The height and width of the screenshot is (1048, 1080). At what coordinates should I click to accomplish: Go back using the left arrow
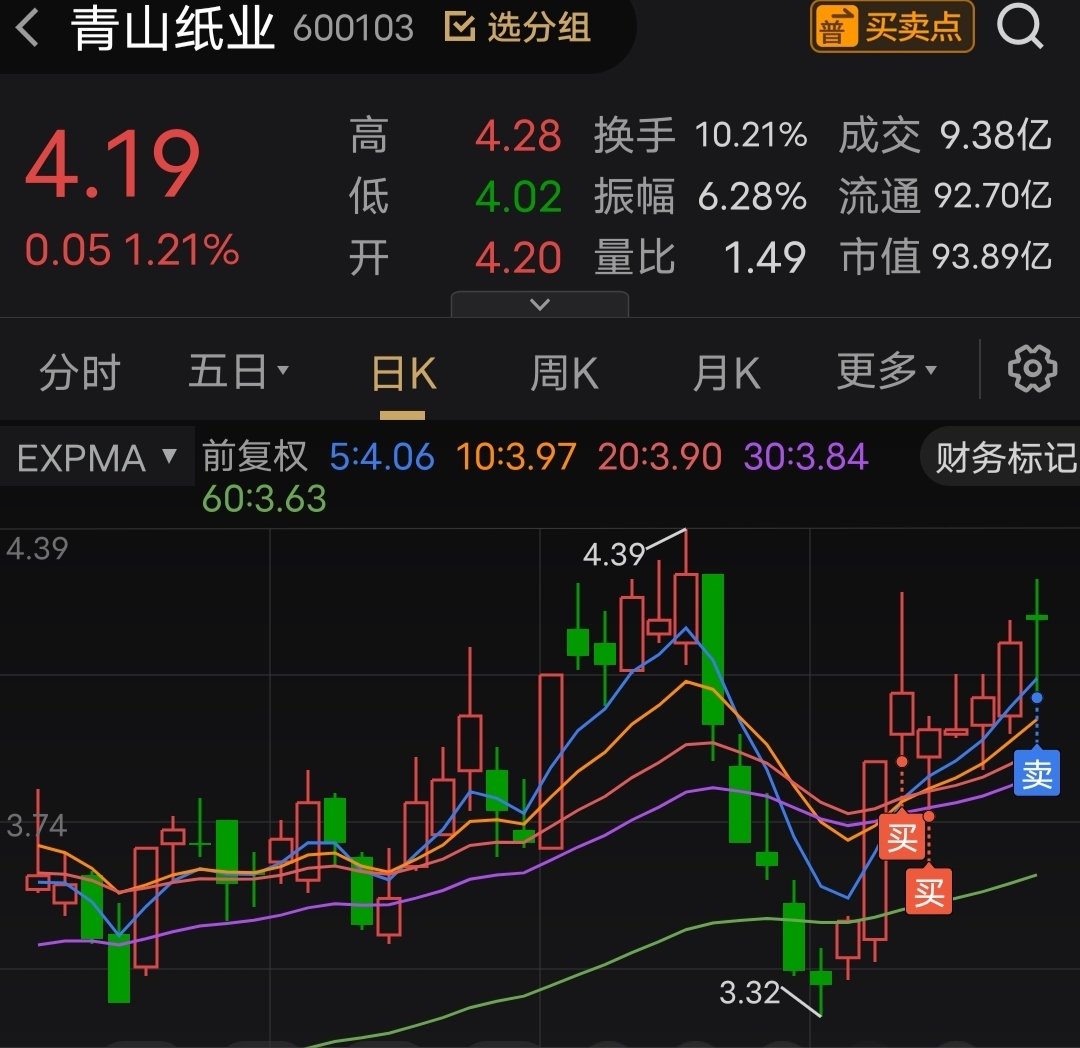click(x=28, y=29)
